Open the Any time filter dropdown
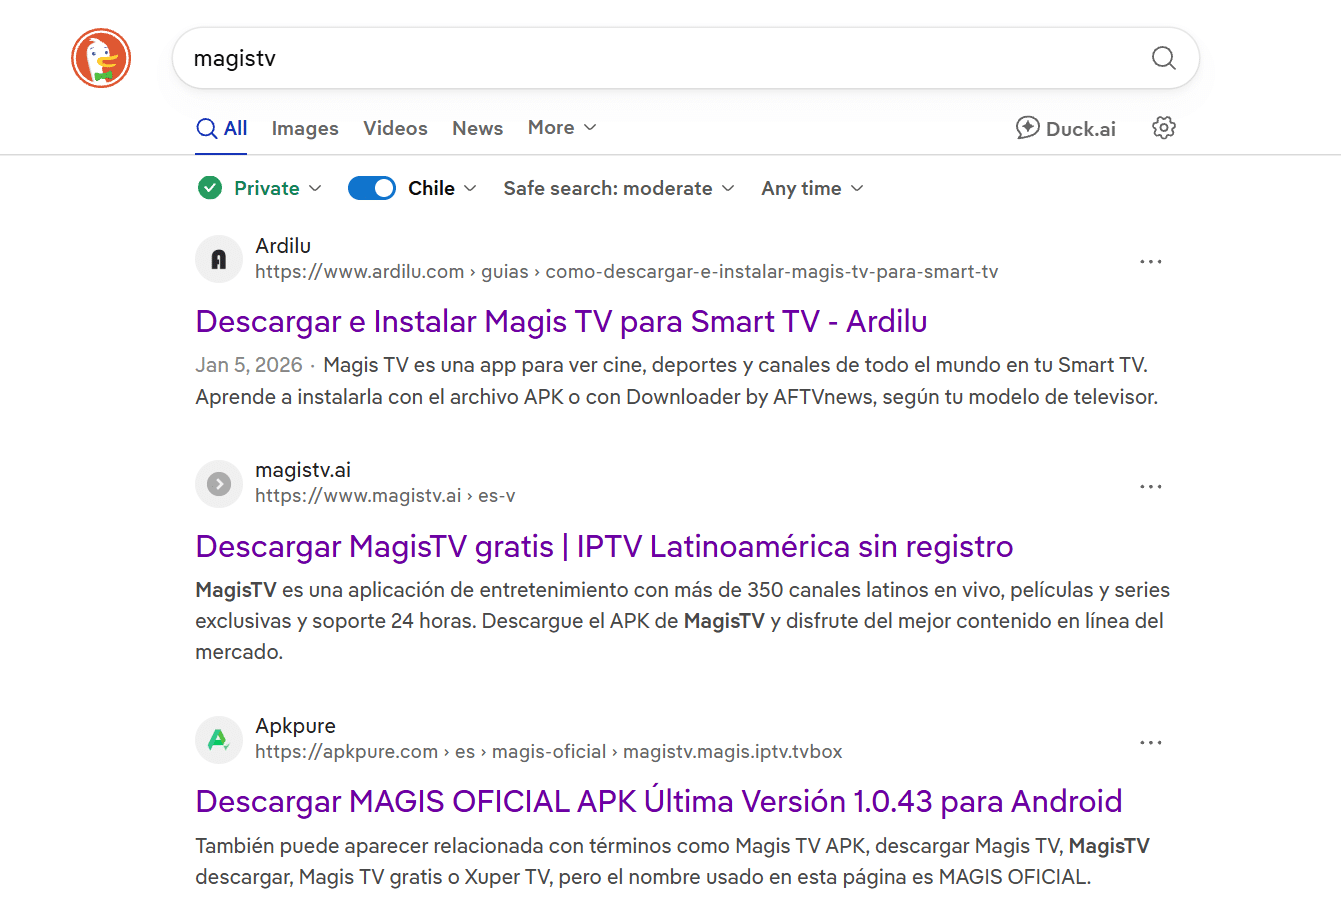Viewport: 1341px width, 909px height. click(812, 188)
